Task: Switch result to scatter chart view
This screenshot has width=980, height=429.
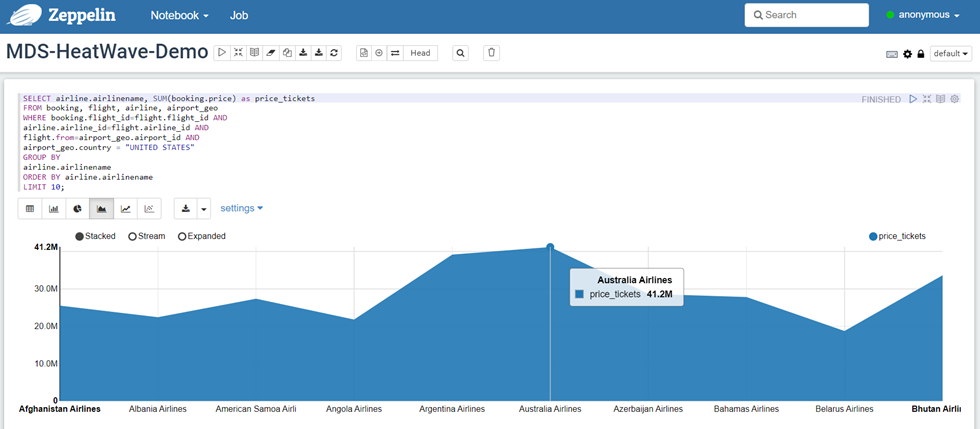Action: [x=149, y=208]
